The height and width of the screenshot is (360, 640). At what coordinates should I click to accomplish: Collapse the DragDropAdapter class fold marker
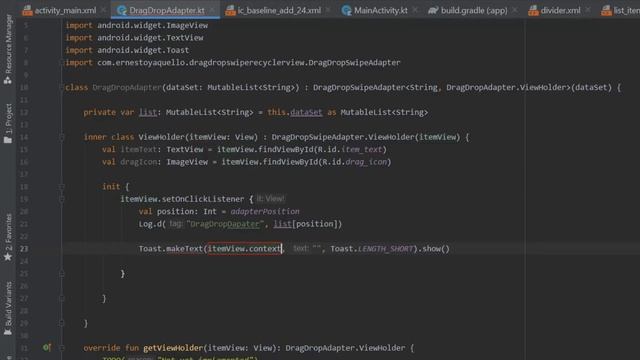pos(62,87)
